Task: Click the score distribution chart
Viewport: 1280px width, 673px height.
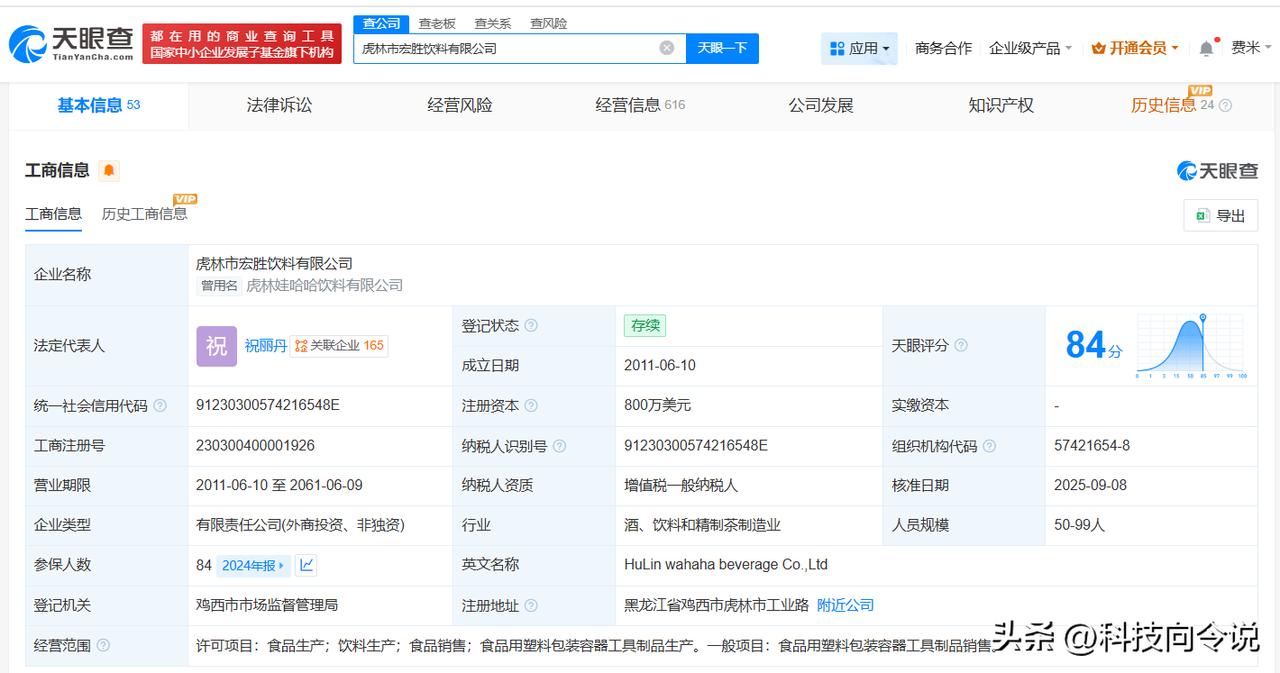Action: [1190, 346]
